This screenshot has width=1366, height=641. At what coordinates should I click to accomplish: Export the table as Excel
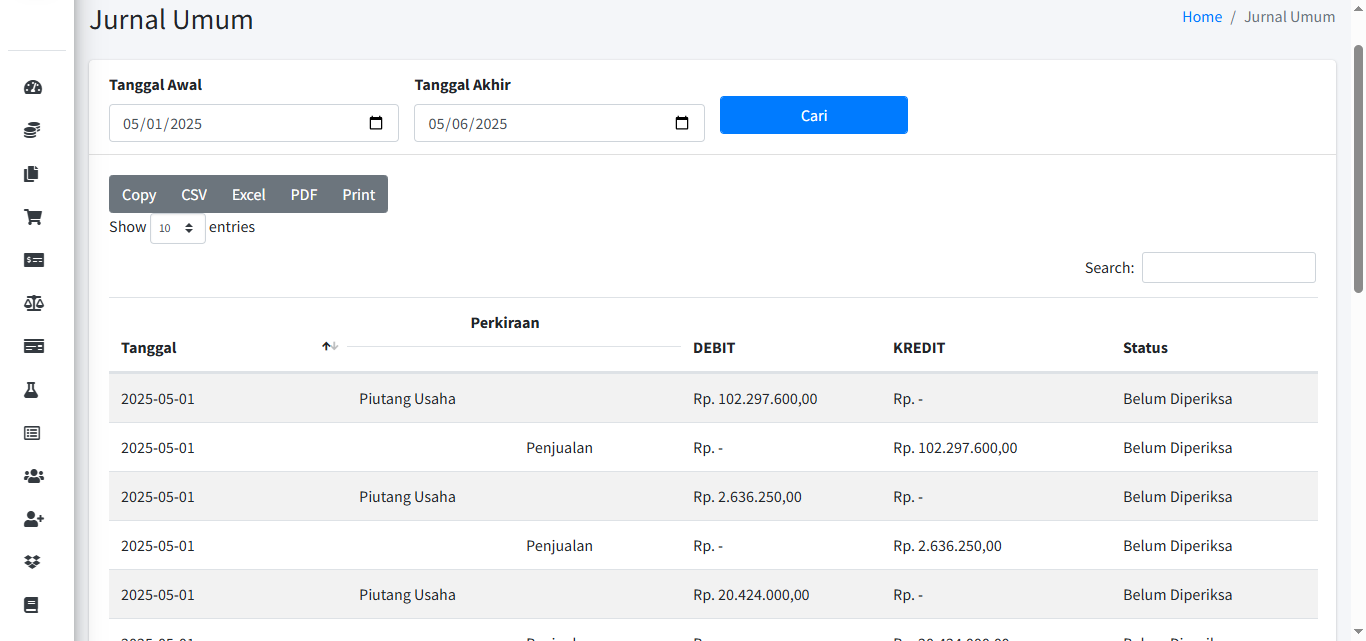pos(248,195)
